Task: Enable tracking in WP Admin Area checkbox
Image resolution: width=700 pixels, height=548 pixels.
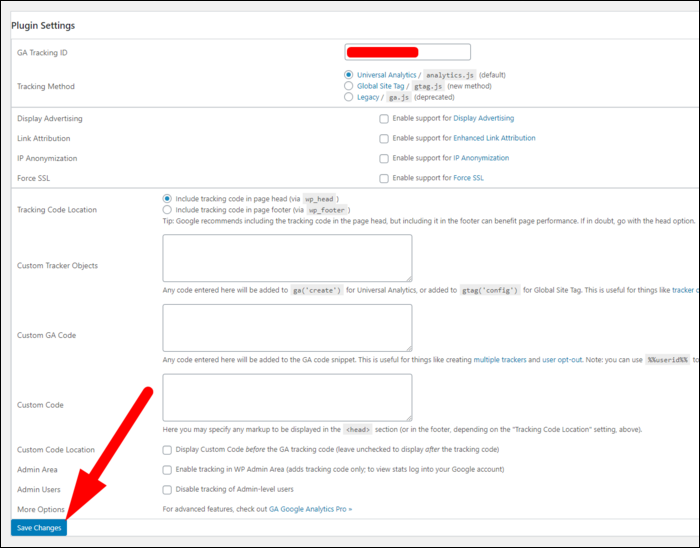Action: point(167,470)
